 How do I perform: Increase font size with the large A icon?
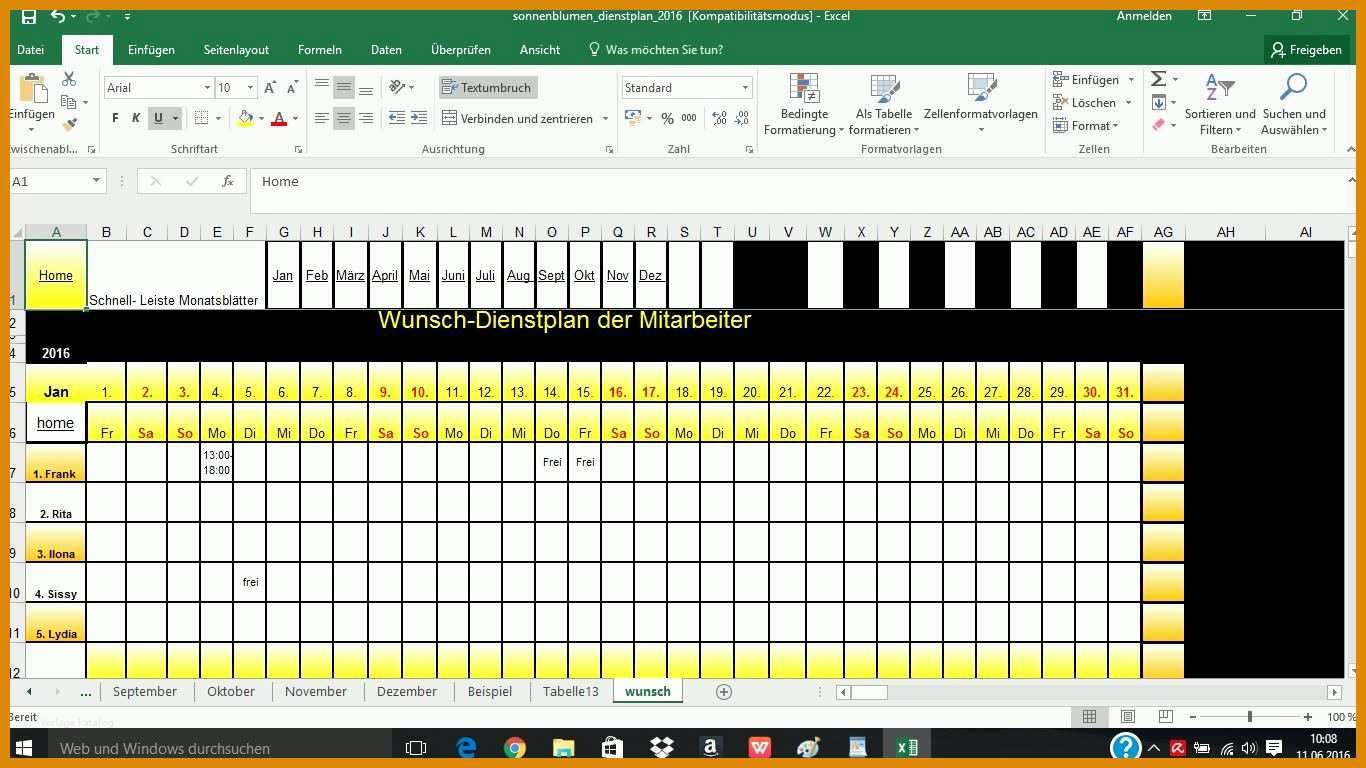[270, 88]
